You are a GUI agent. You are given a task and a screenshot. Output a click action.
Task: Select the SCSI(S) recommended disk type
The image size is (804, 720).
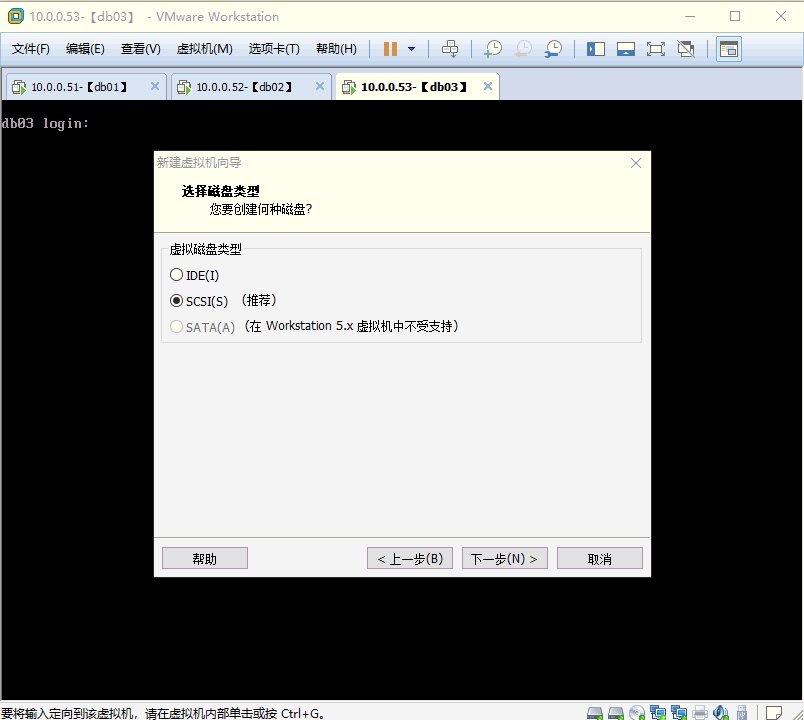point(177,301)
